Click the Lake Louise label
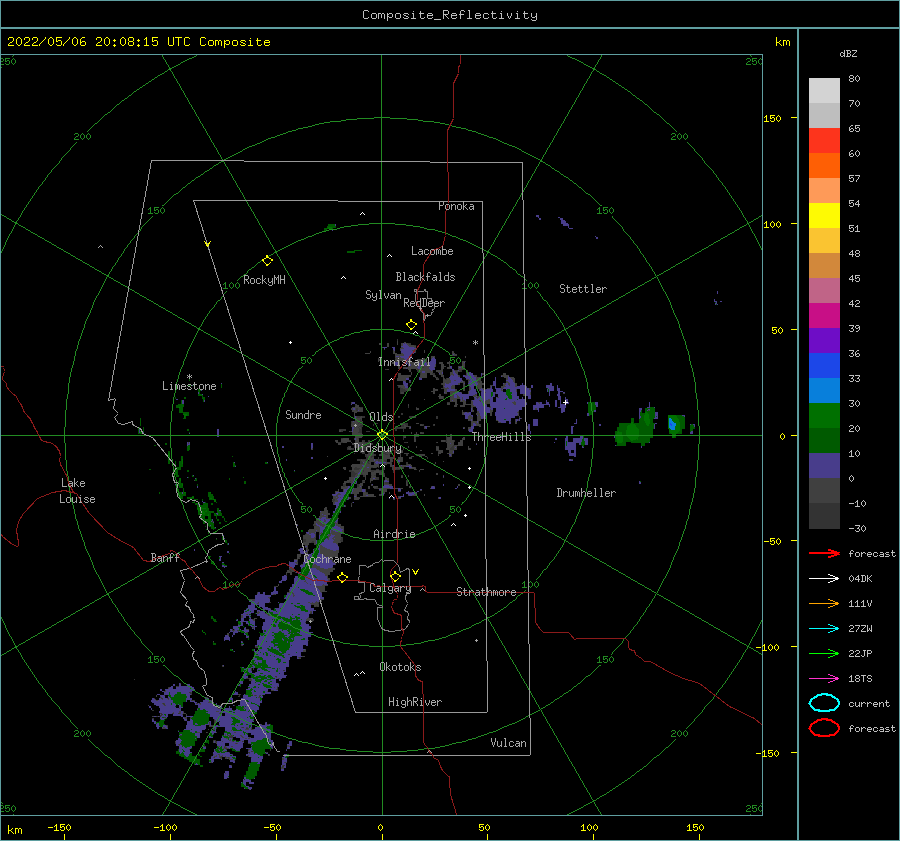The width and height of the screenshot is (900, 841). tap(77, 491)
